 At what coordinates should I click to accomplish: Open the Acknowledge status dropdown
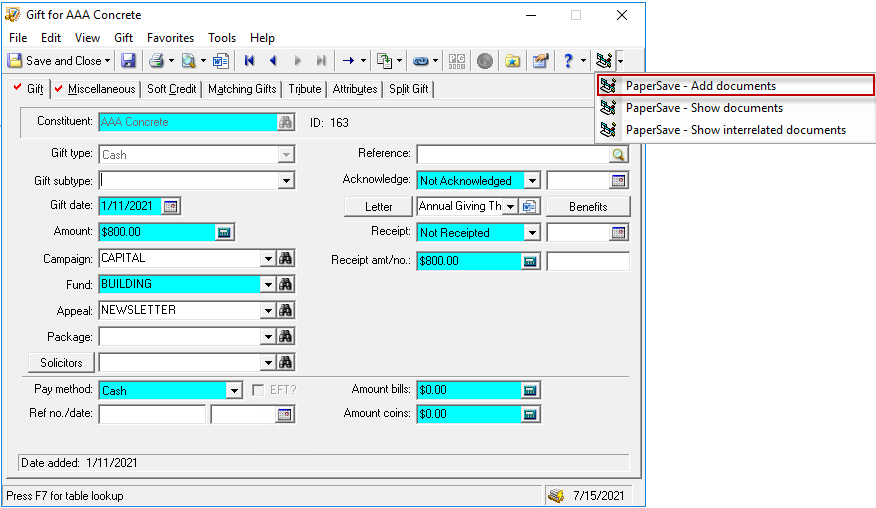[x=532, y=181]
